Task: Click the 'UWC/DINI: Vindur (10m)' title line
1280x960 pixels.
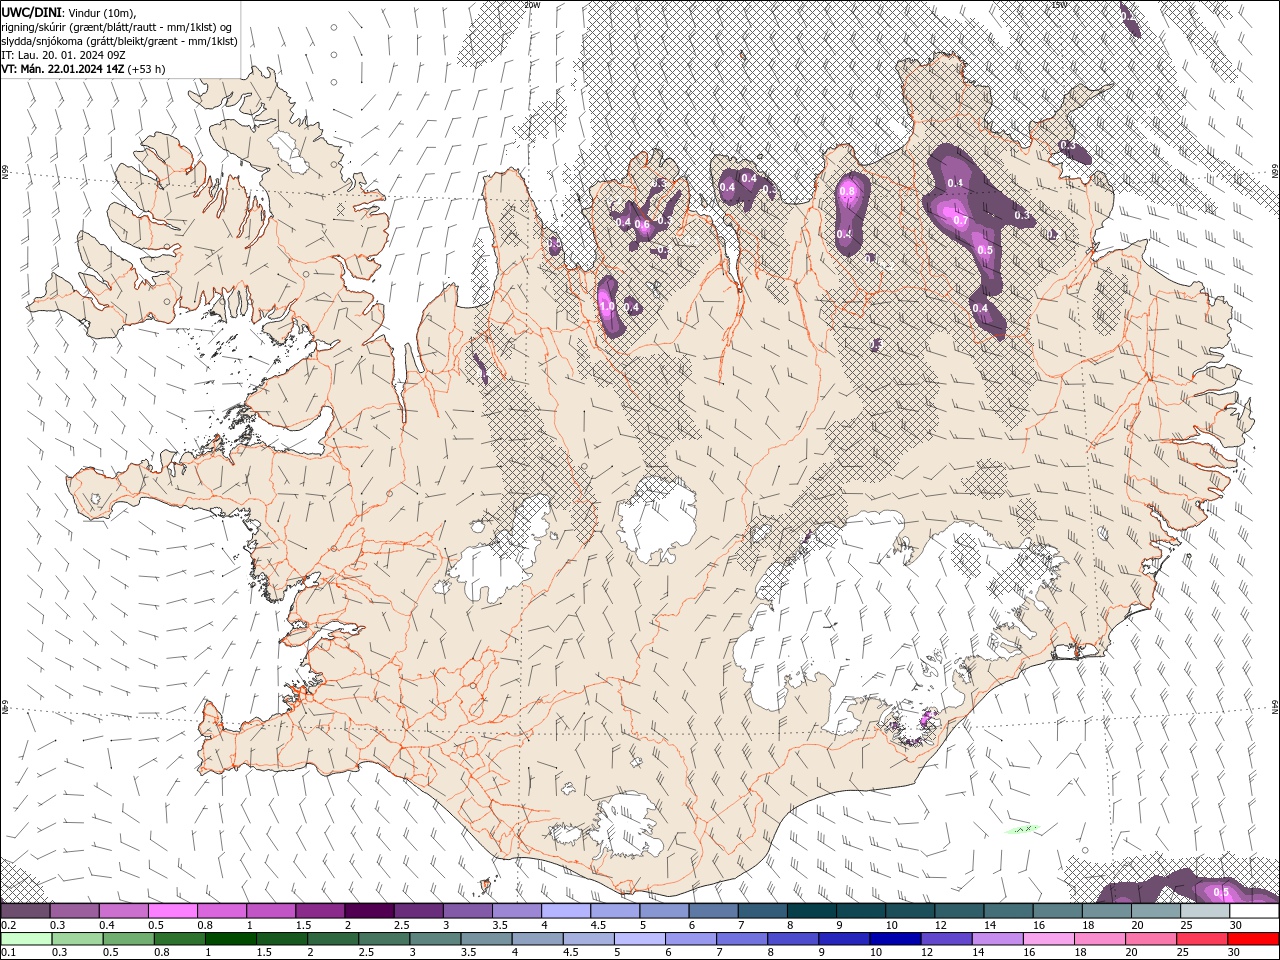Action: [69, 12]
